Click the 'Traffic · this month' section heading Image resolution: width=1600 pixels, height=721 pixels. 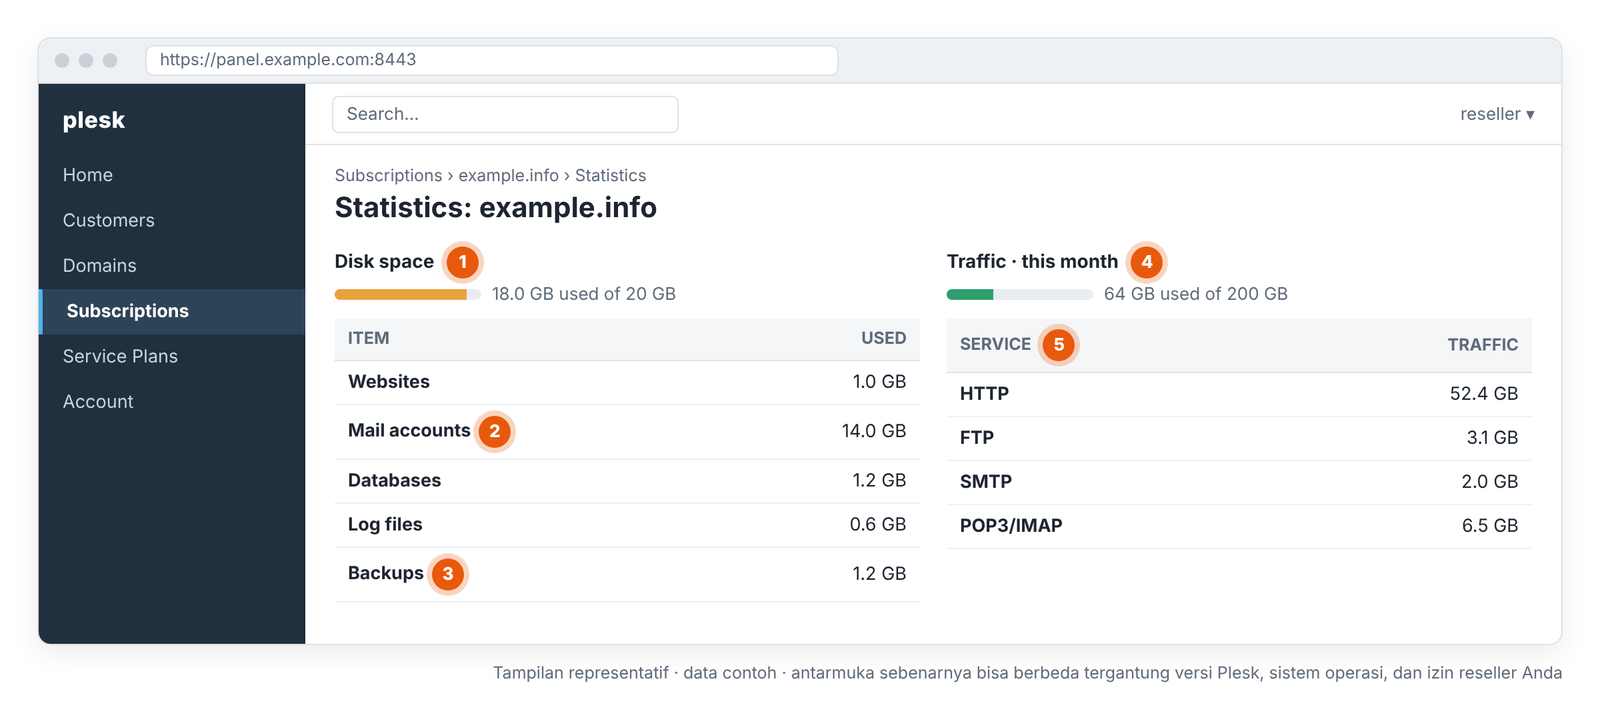pyautogui.click(x=1032, y=261)
